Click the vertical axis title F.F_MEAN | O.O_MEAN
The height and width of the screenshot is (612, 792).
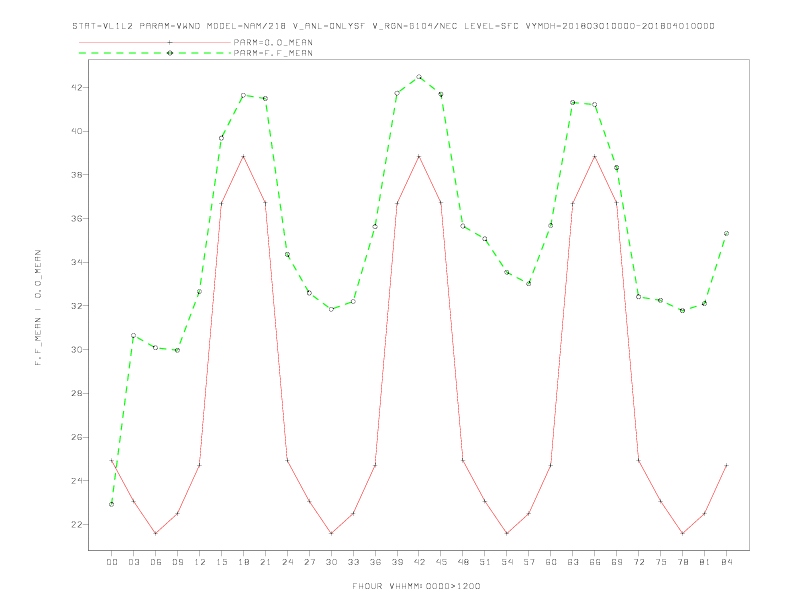click(38, 308)
